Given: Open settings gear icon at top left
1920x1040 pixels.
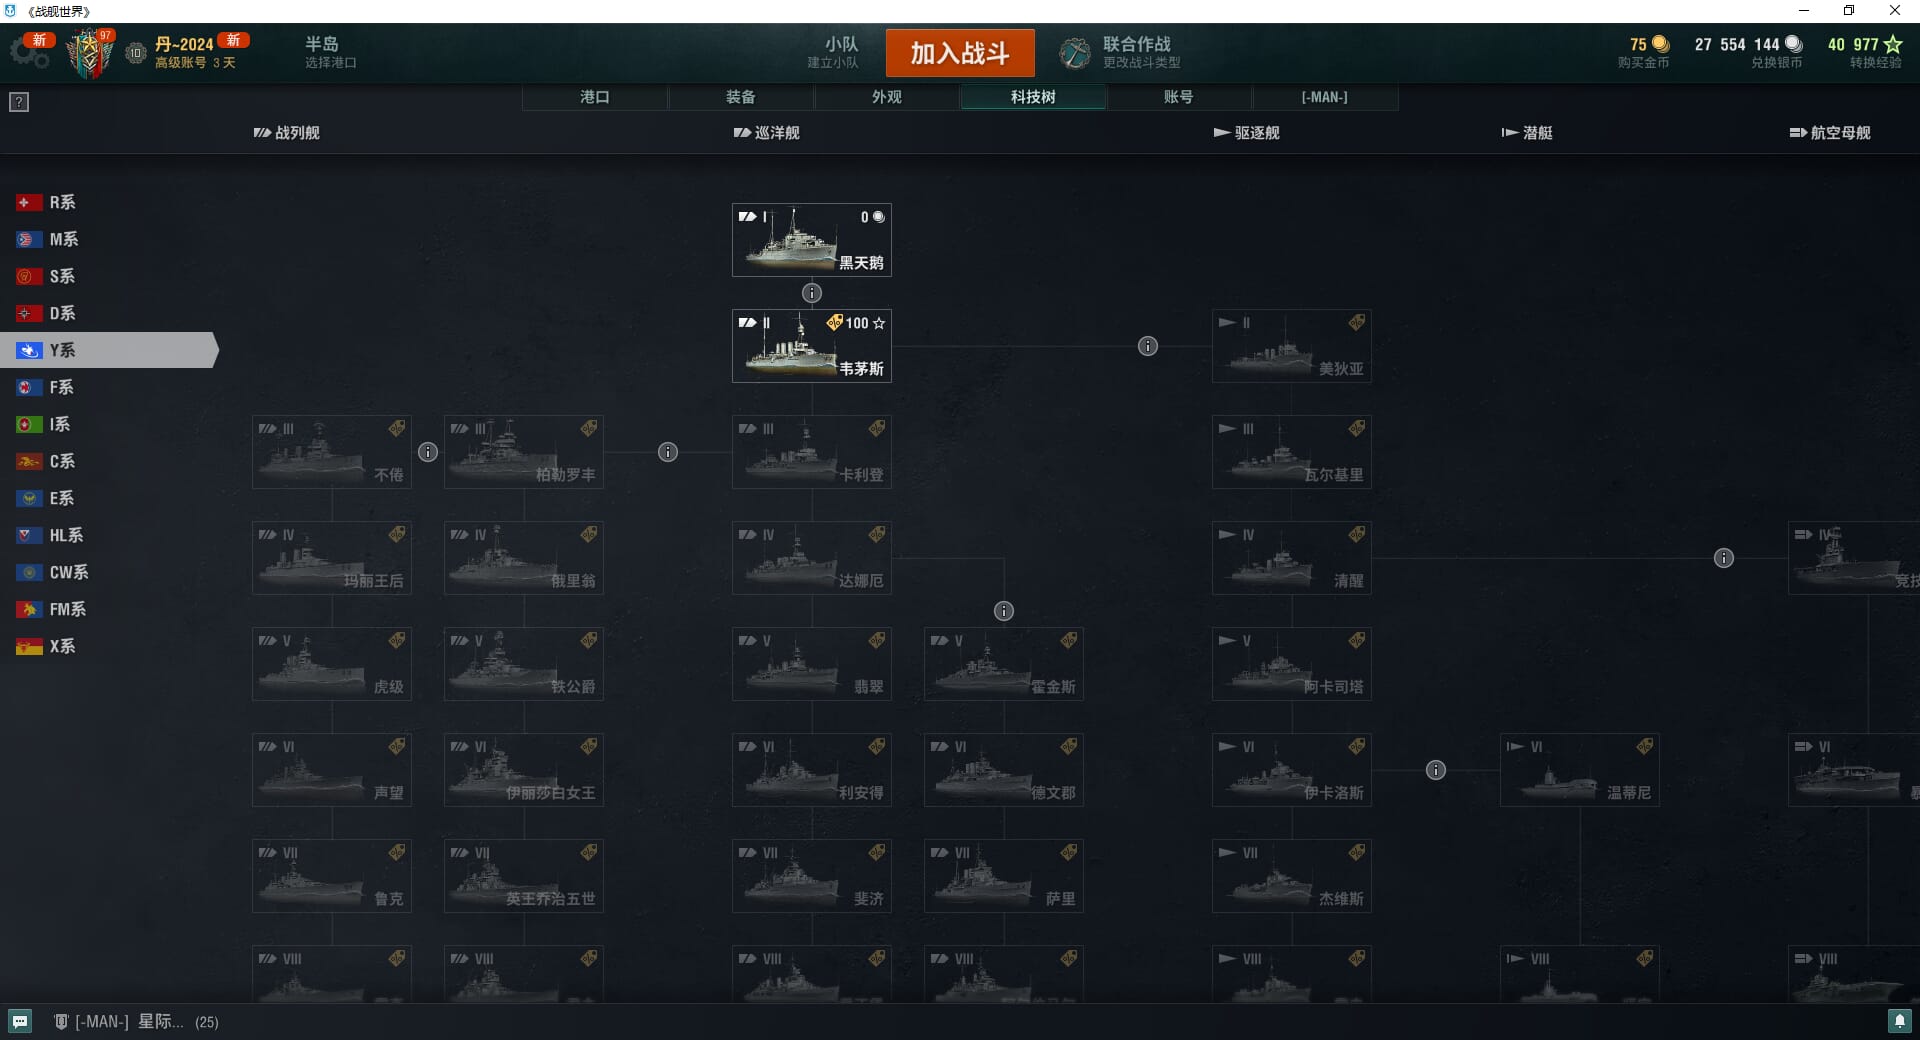Looking at the screenshot, I should [29, 54].
